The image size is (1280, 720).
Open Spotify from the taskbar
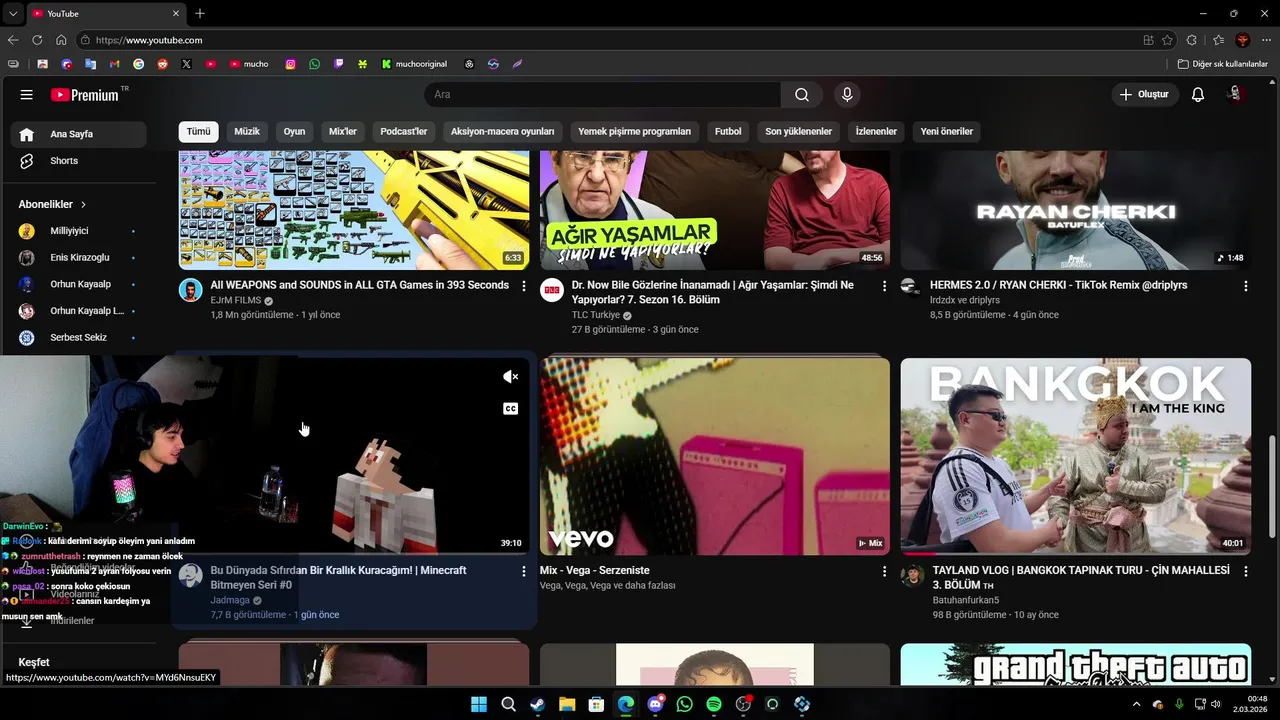click(714, 704)
